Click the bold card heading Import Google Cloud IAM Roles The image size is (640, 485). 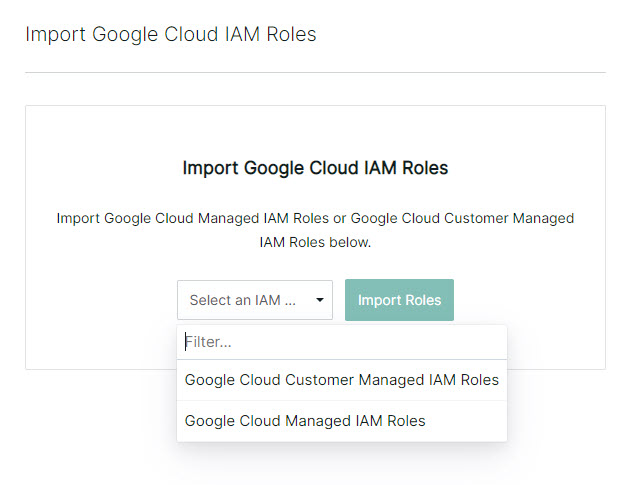(315, 168)
